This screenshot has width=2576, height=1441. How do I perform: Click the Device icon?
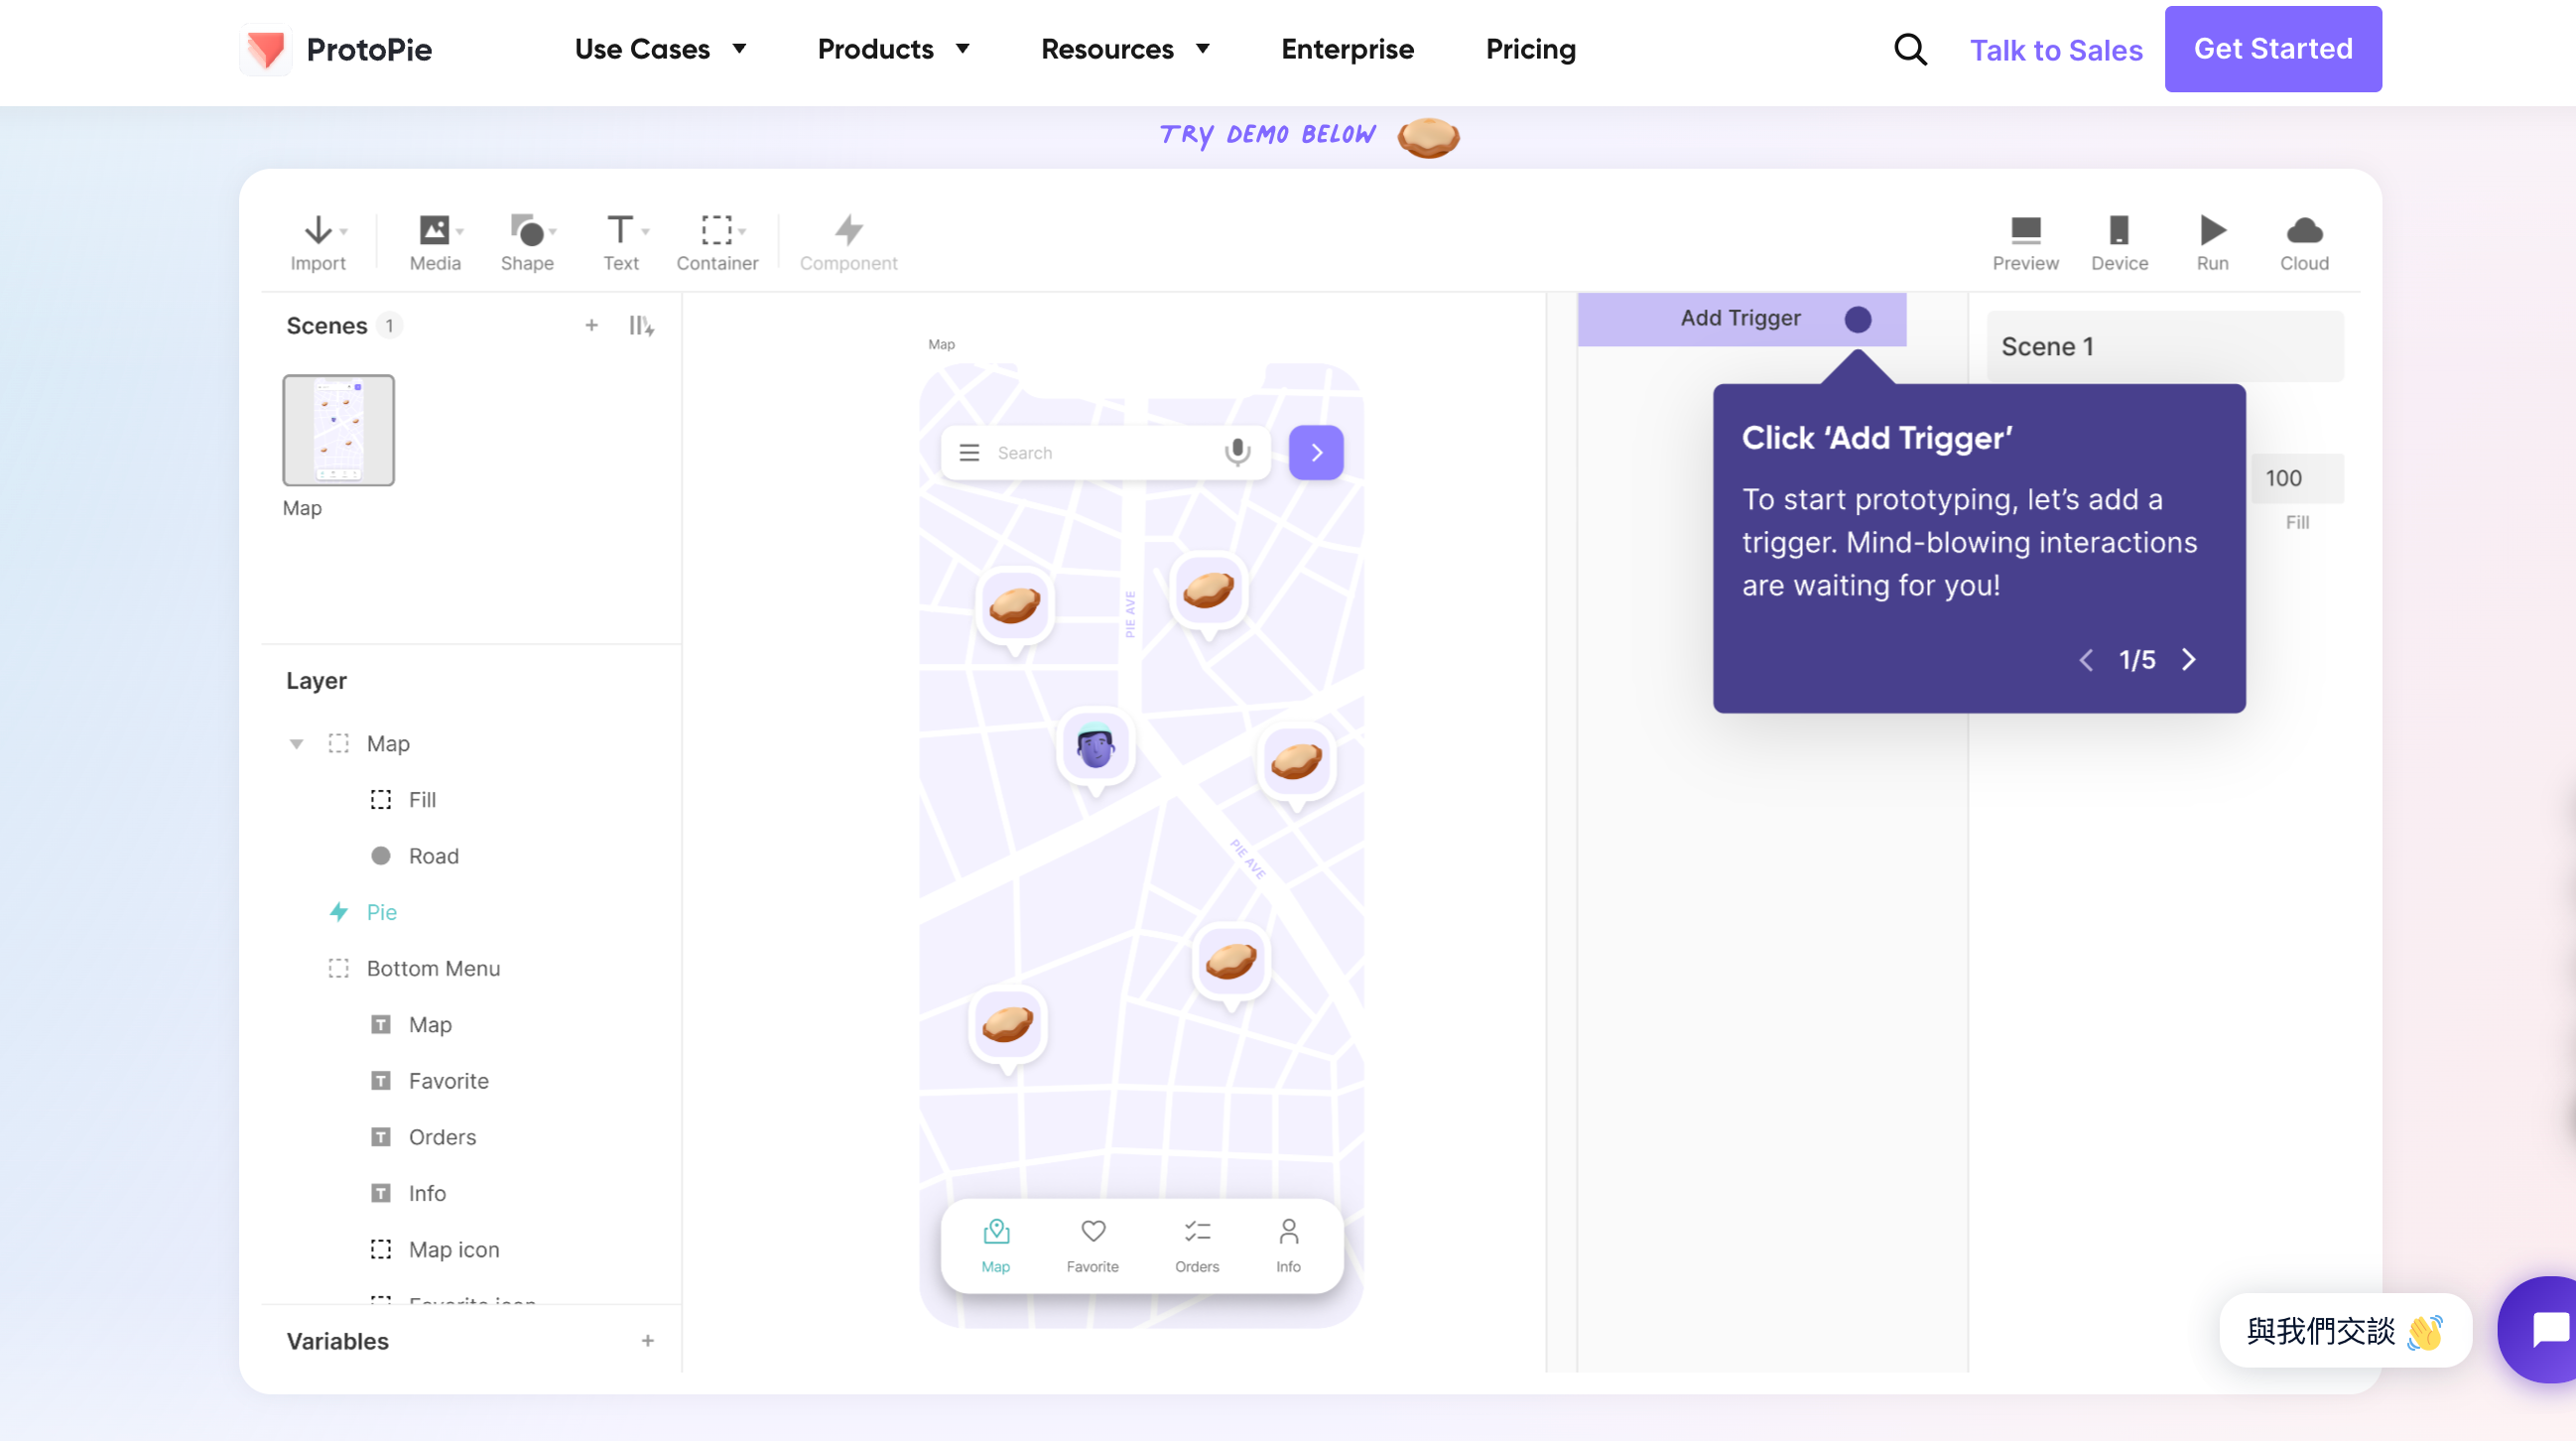coord(2119,231)
